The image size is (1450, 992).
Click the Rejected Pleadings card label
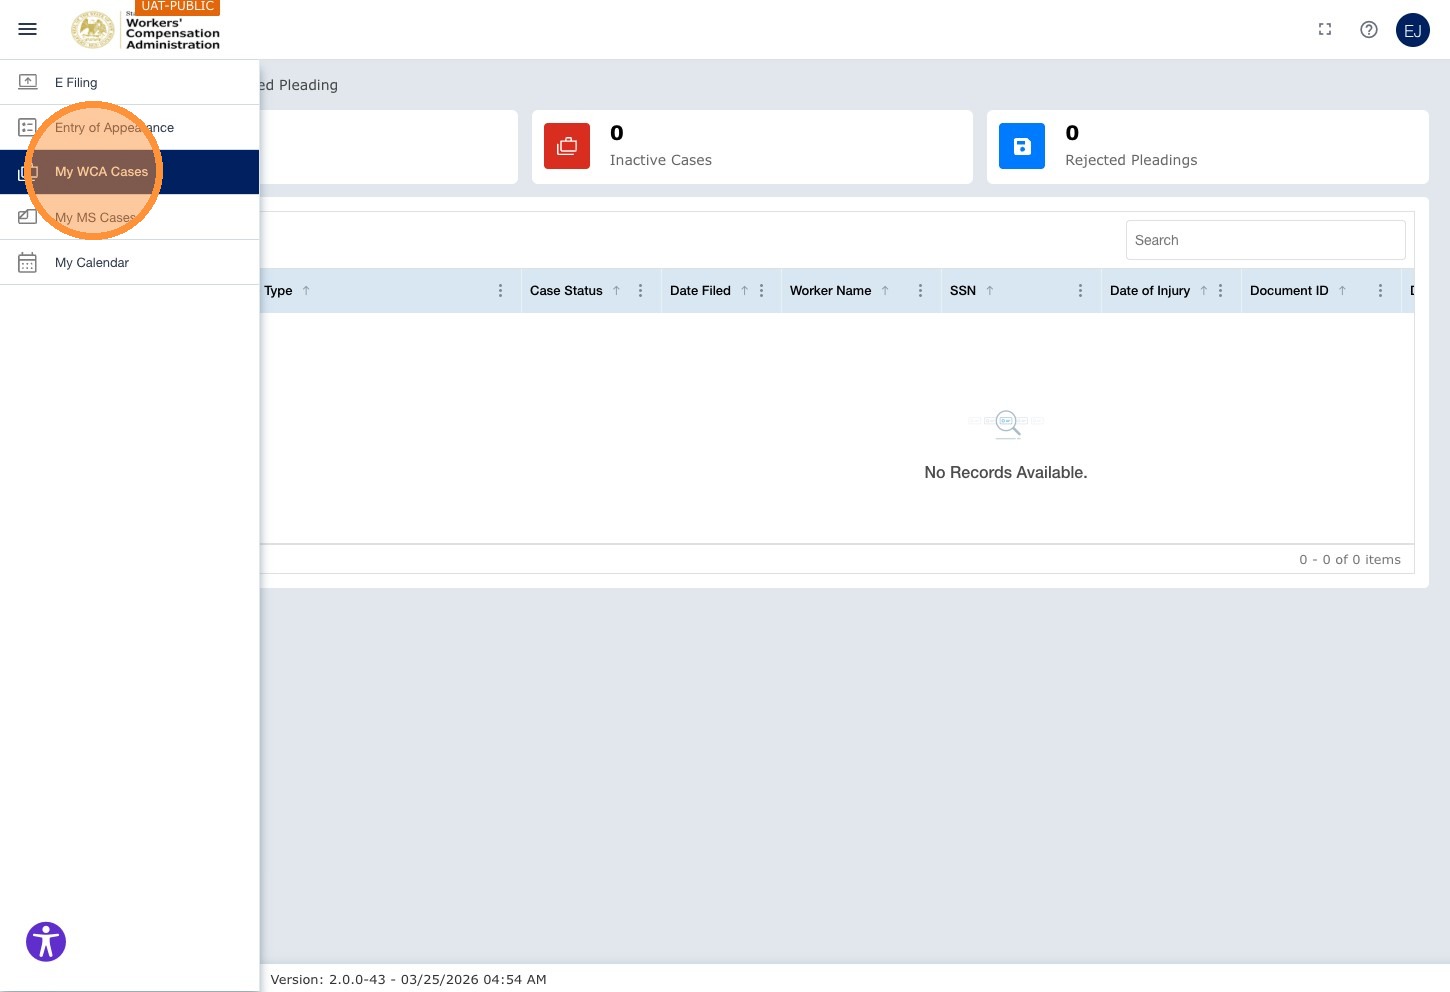click(1131, 160)
